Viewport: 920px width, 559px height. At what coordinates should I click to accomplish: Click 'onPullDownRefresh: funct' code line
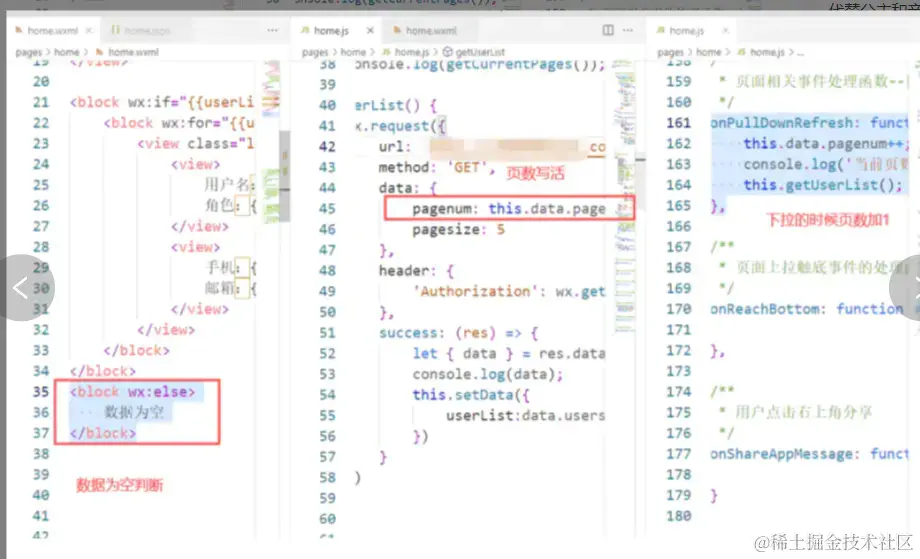810,123
